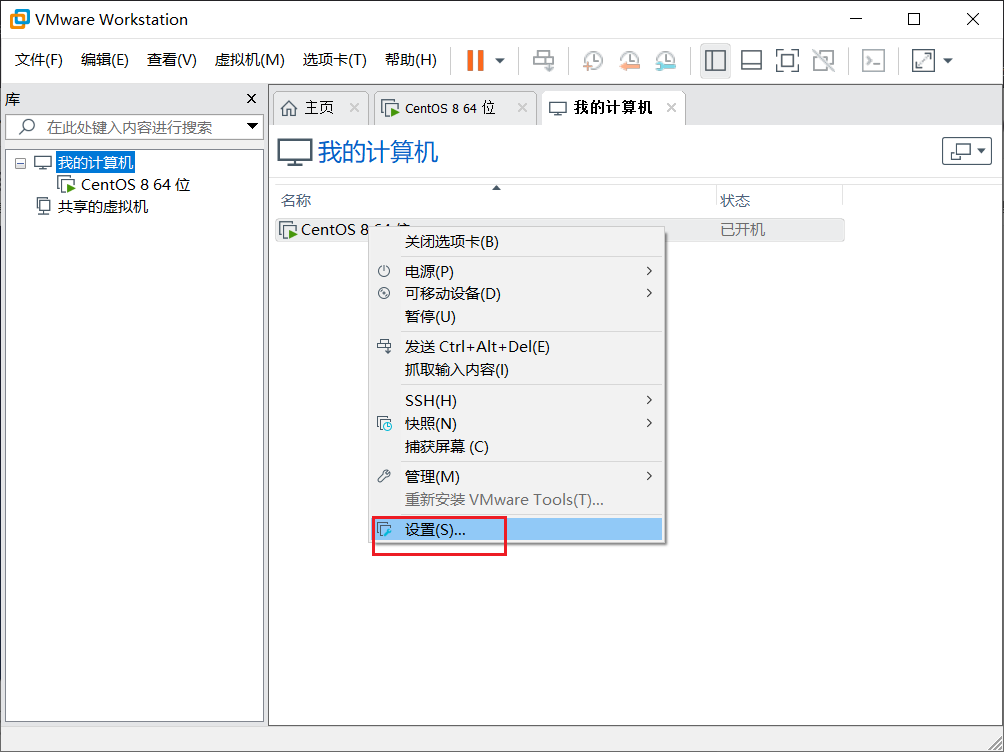Viewport: 1004px width, 752px height.
Task: Expand the 可移动设备(D) submenu
Action: tap(517, 293)
